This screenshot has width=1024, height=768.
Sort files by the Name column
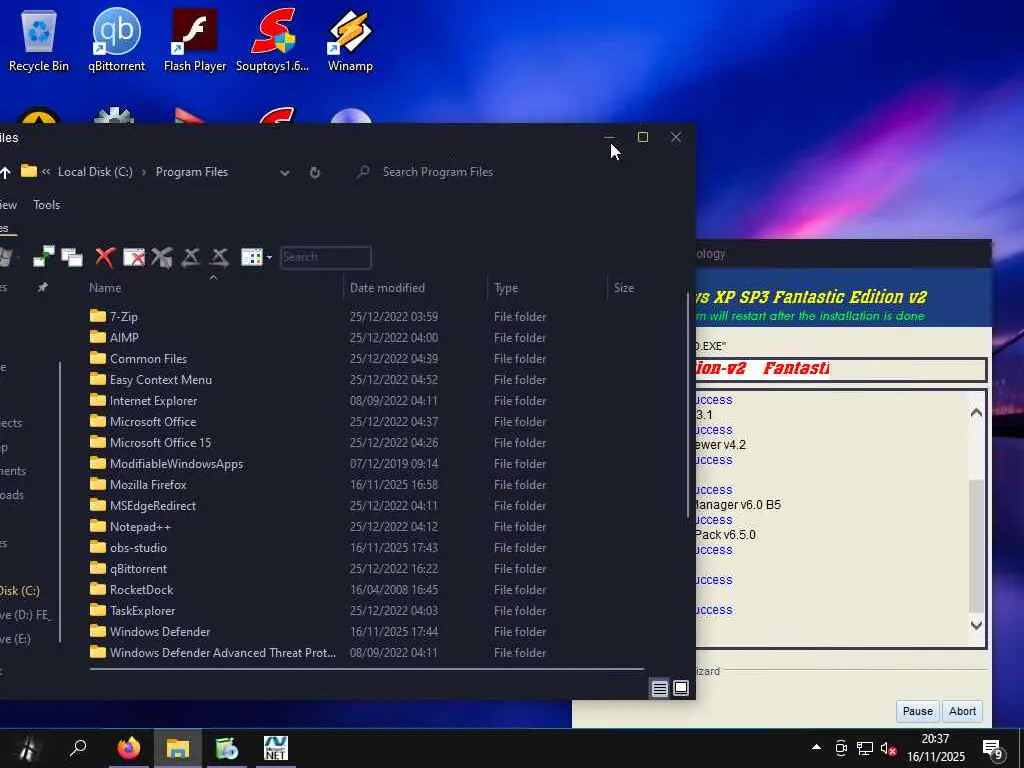pyautogui.click(x=105, y=287)
